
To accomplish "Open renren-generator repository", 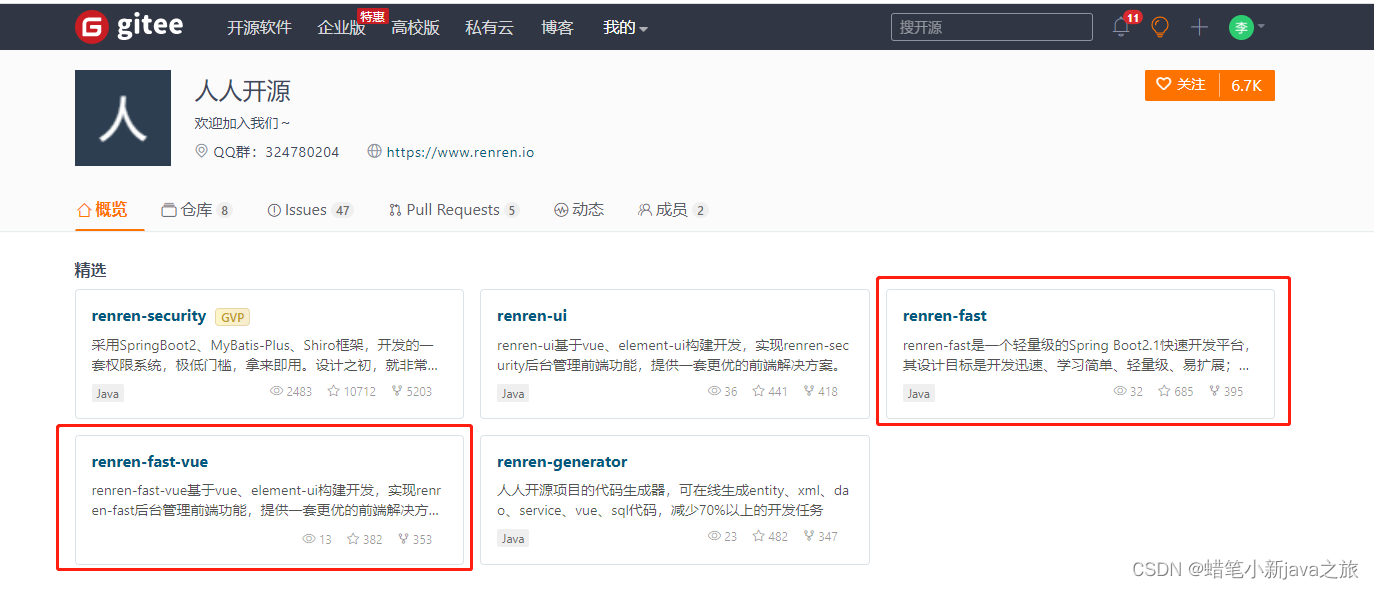I will [x=562, y=462].
